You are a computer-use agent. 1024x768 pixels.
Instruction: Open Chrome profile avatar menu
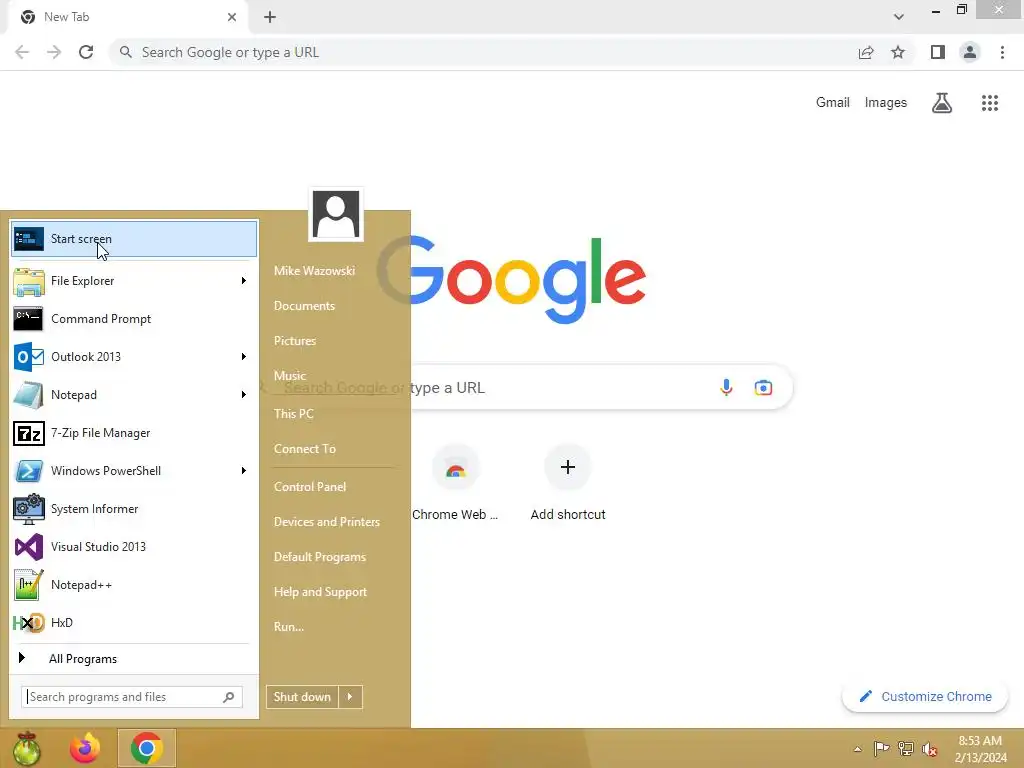(x=970, y=52)
